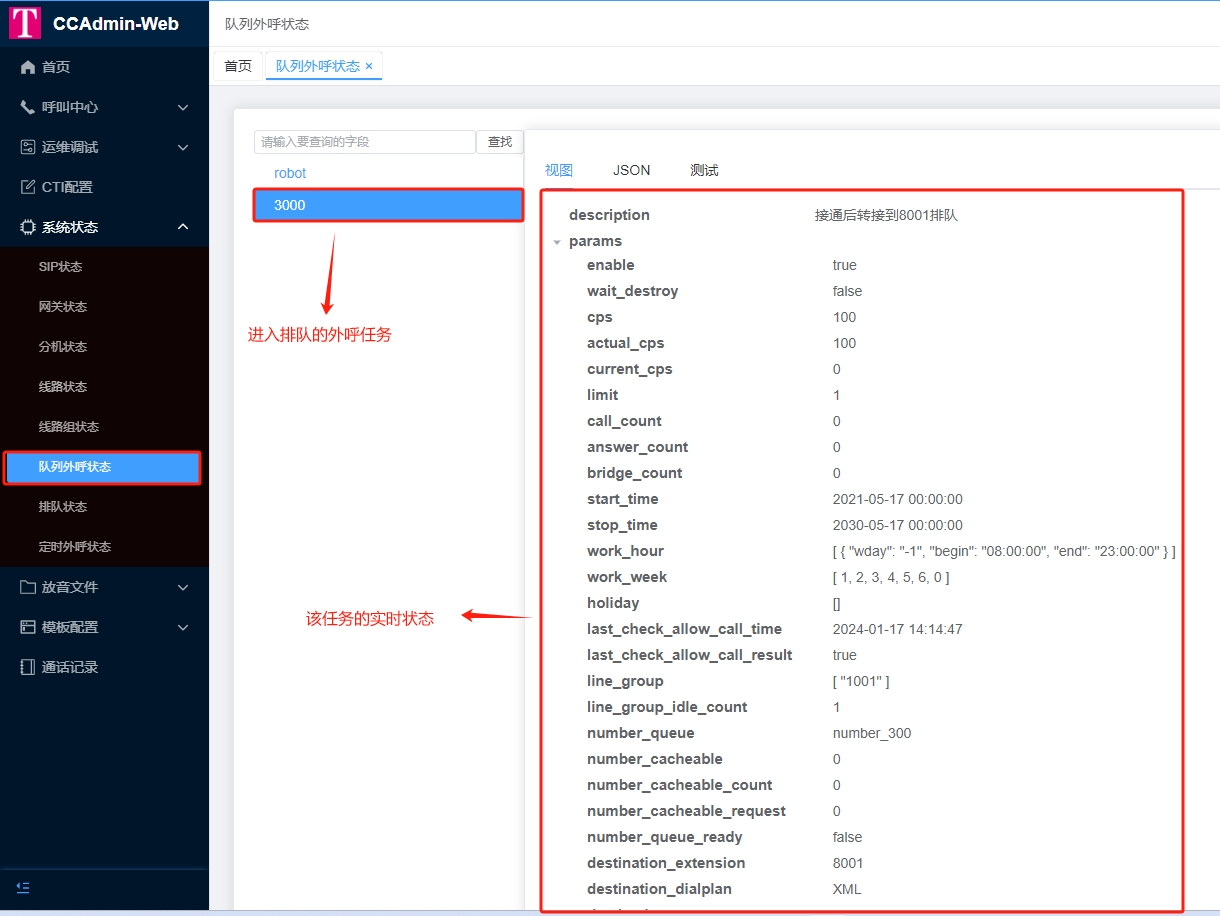
Task: Click the CTI配置 edit icon
Action: [28, 187]
